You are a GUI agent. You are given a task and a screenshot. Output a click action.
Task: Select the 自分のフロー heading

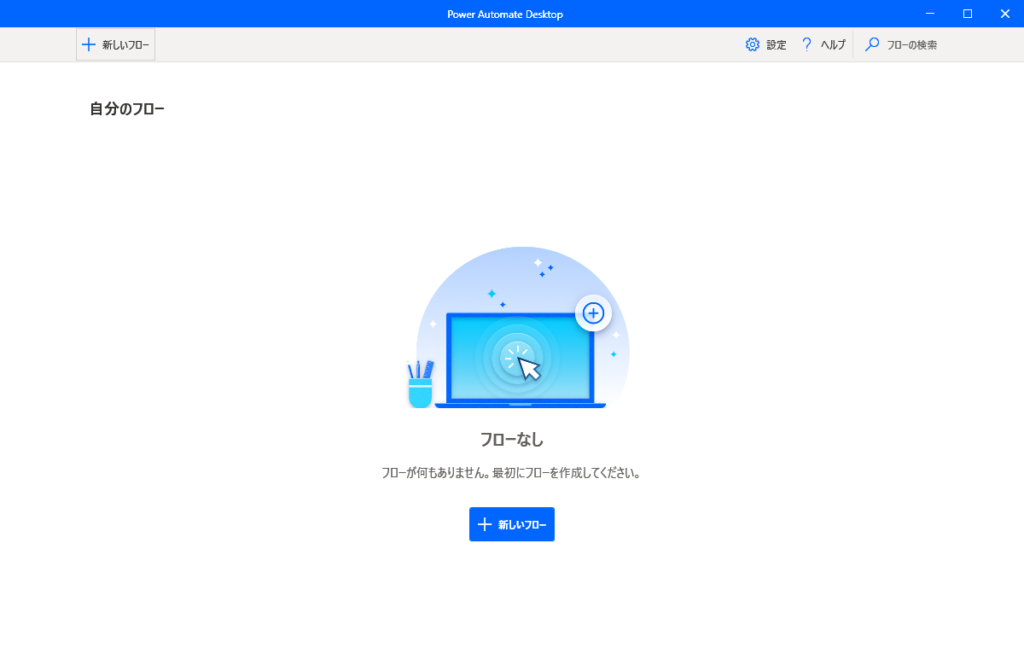pyautogui.click(x=127, y=109)
